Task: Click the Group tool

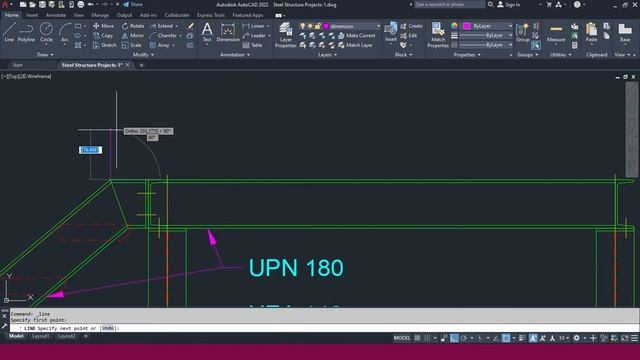Action: (x=522, y=33)
